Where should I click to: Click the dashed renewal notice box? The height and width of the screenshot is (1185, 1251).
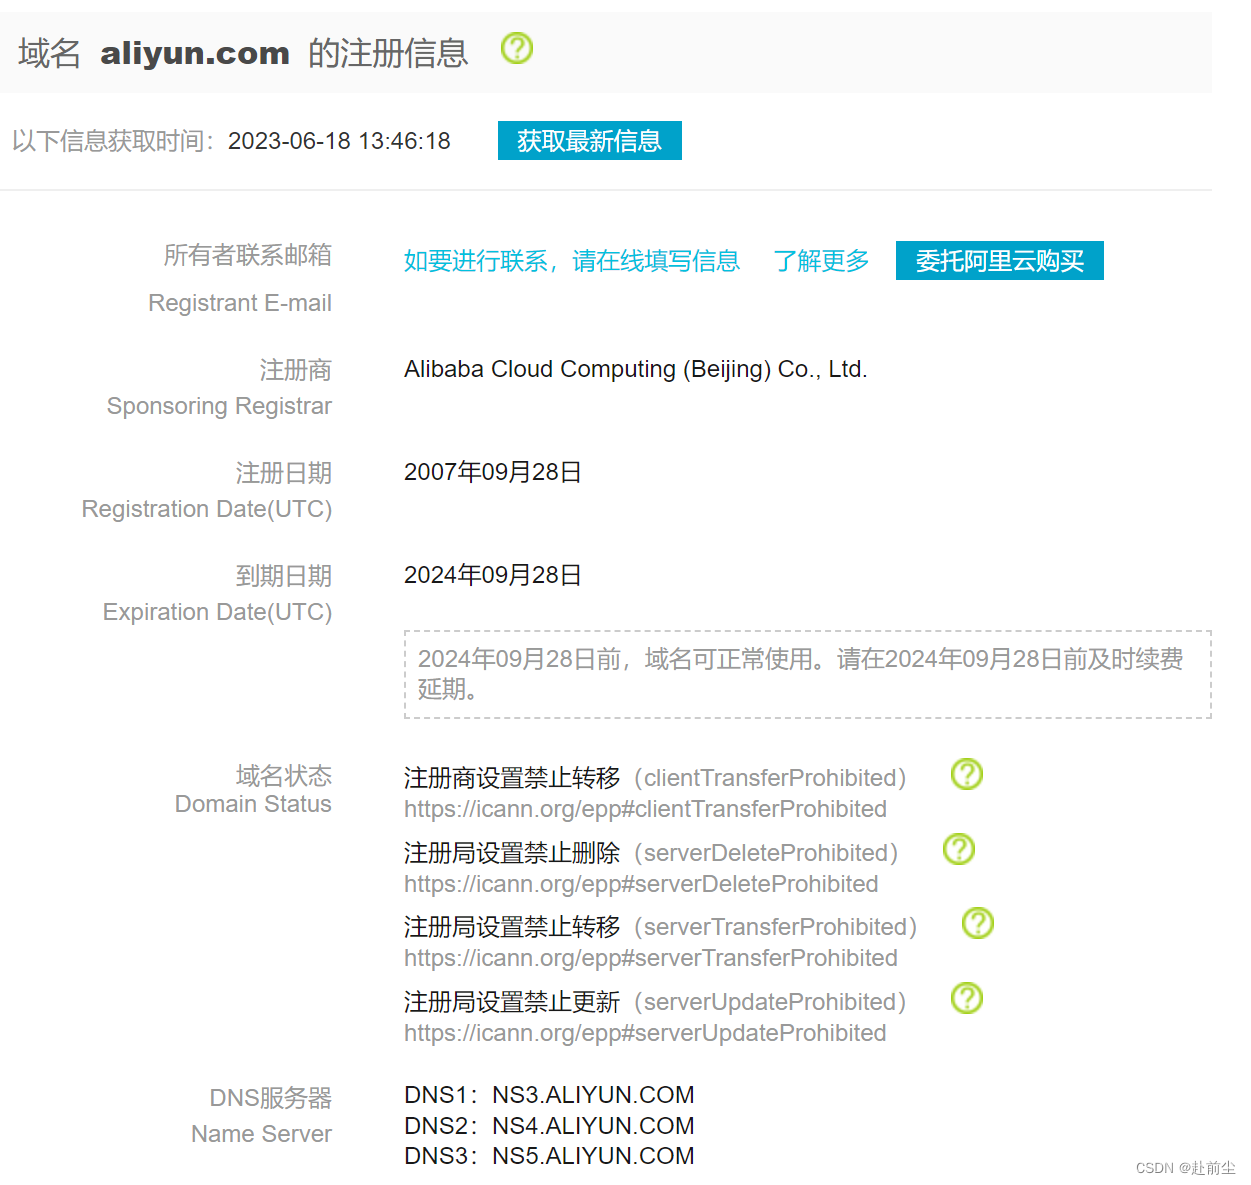pos(808,674)
